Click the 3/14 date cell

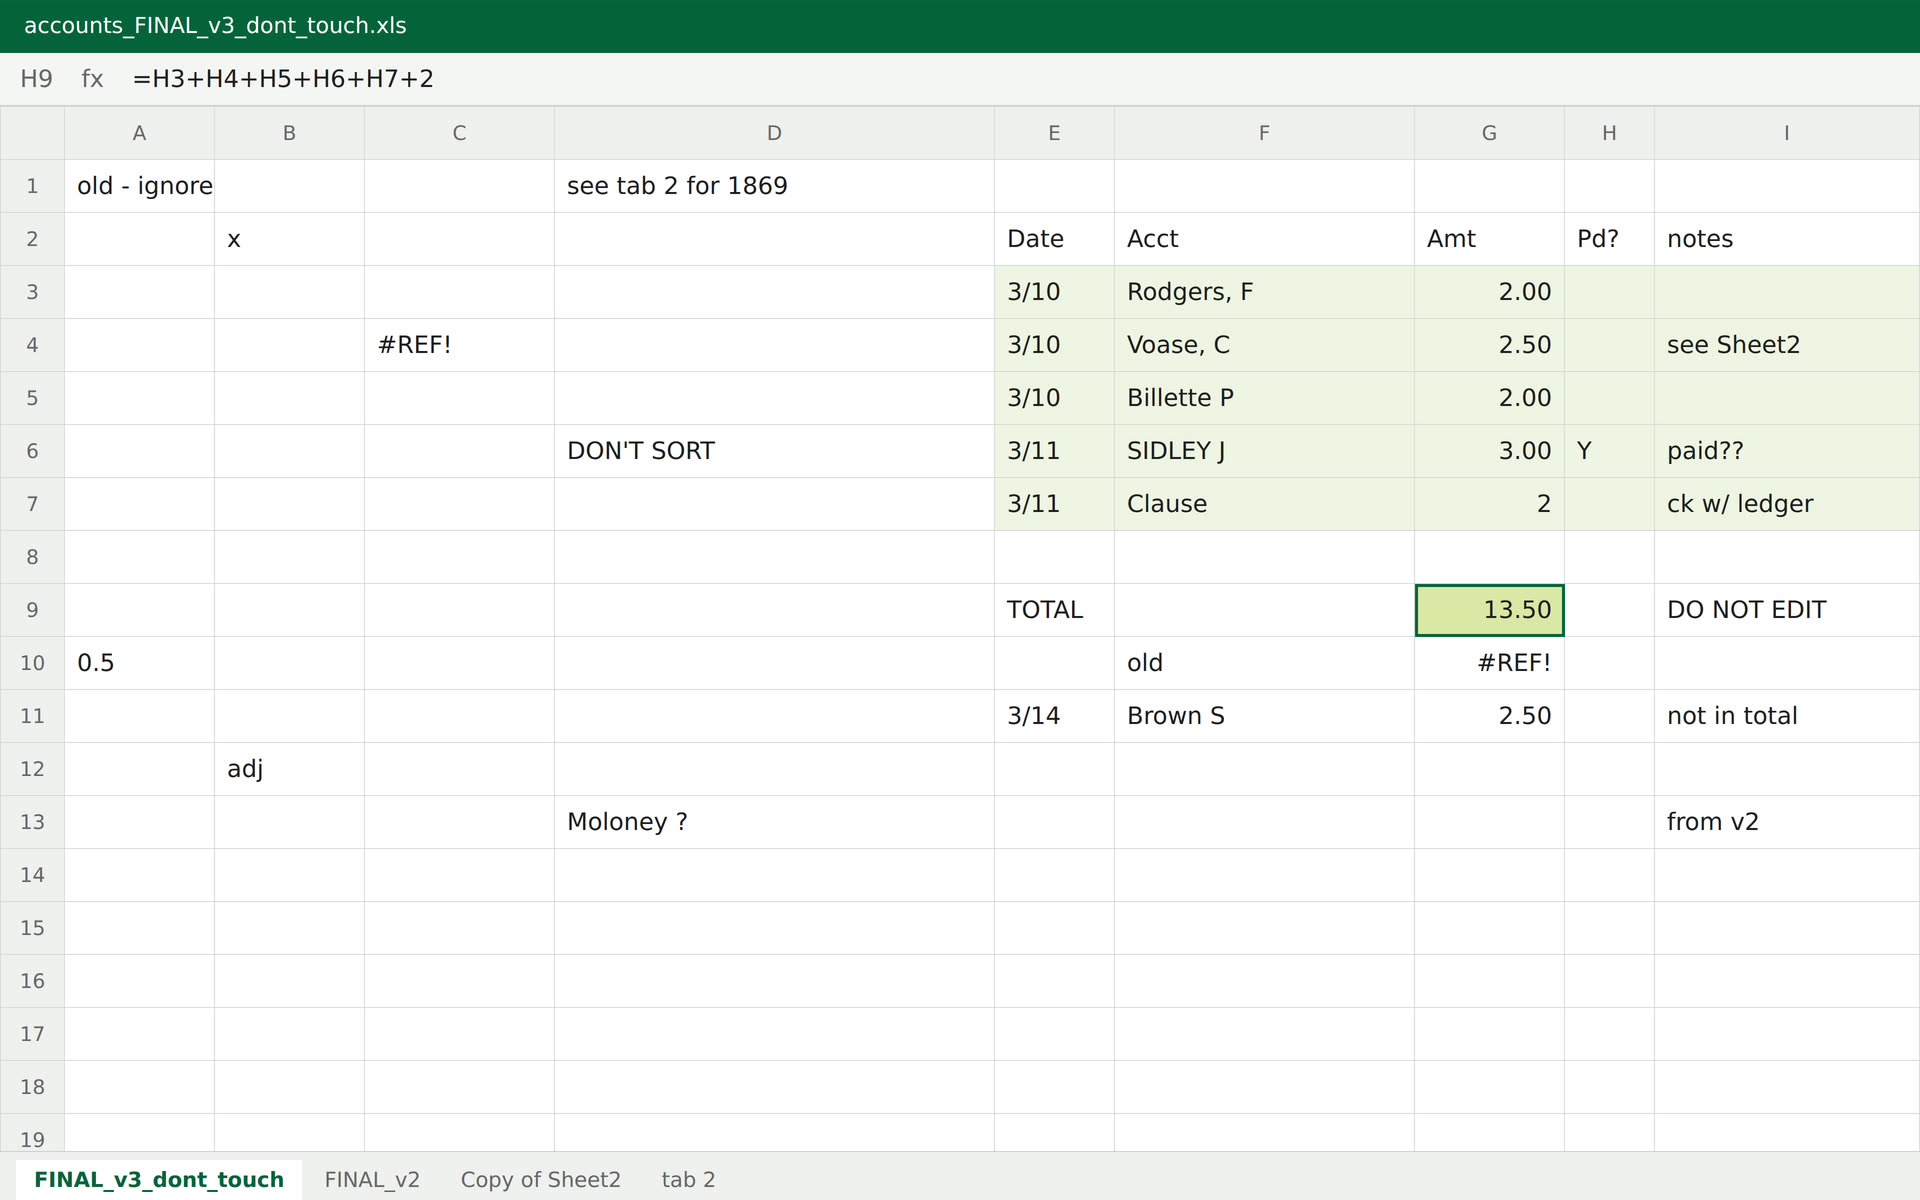(1054, 716)
